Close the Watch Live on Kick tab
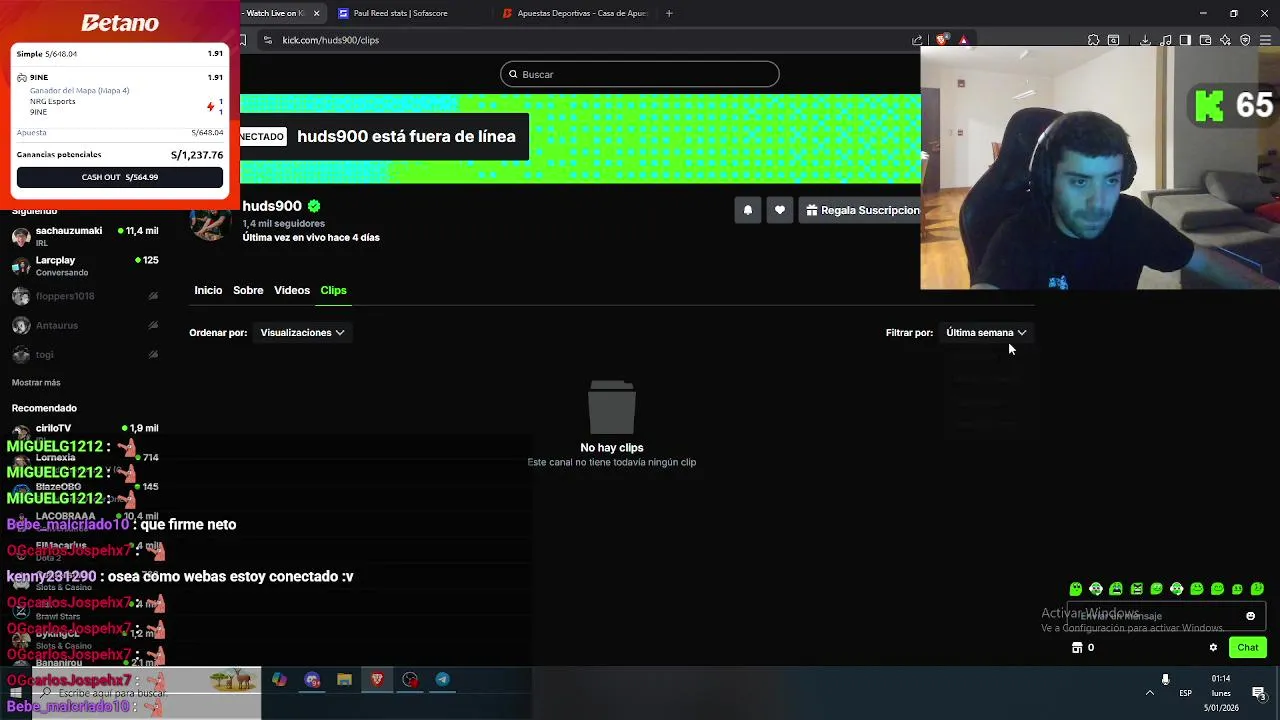Image resolution: width=1280 pixels, height=720 pixels. tap(317, 13)
